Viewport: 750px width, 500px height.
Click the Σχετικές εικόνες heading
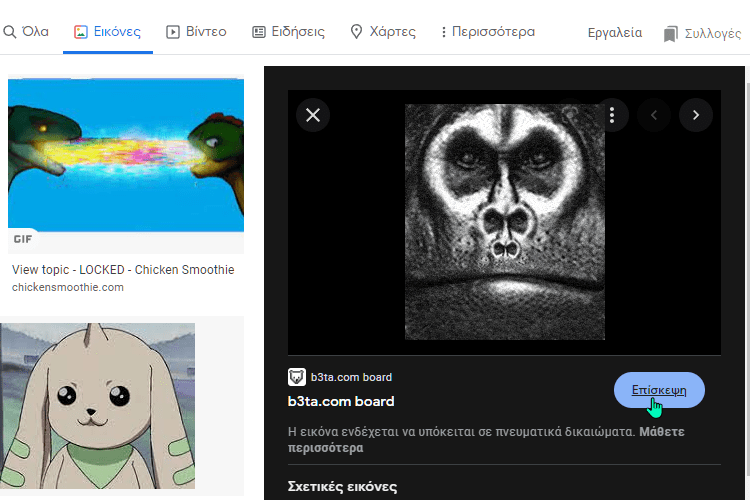[342, 487]
